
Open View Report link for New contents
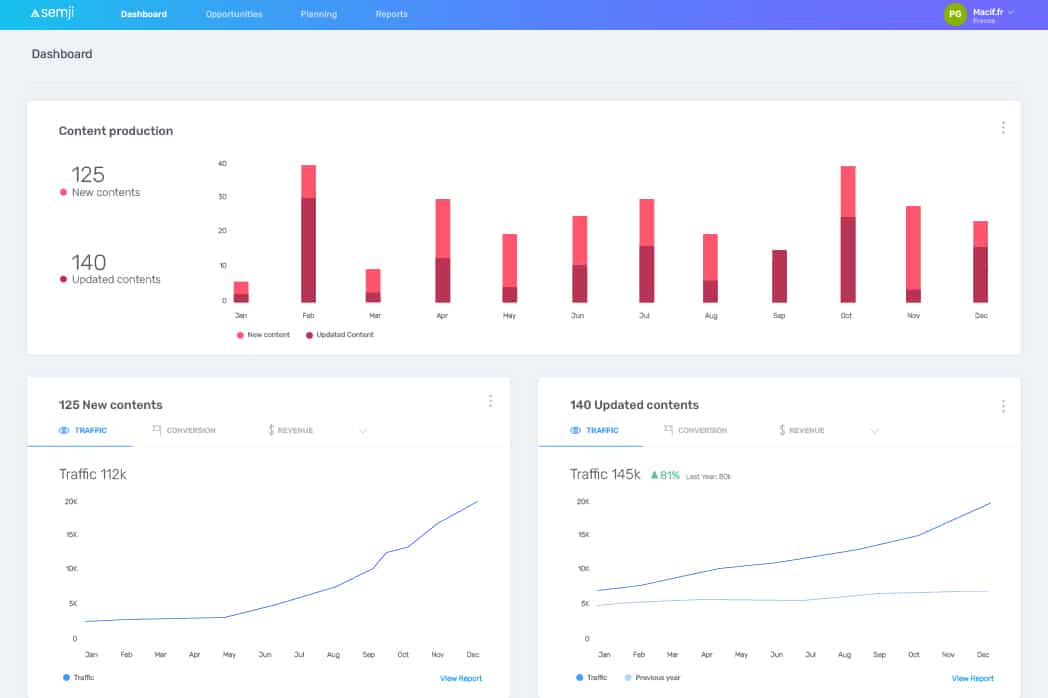click(461, 679)
